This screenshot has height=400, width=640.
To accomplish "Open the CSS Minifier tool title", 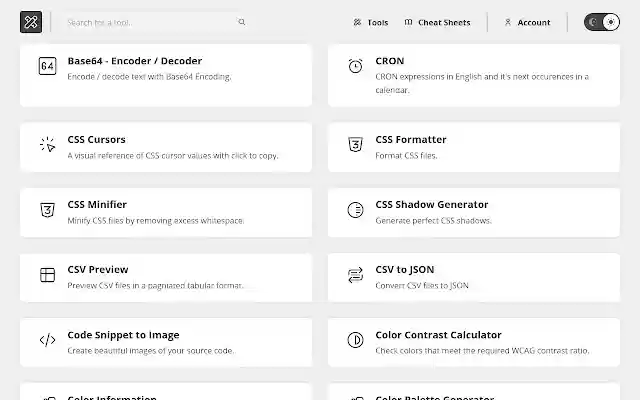I will point(97,204).
